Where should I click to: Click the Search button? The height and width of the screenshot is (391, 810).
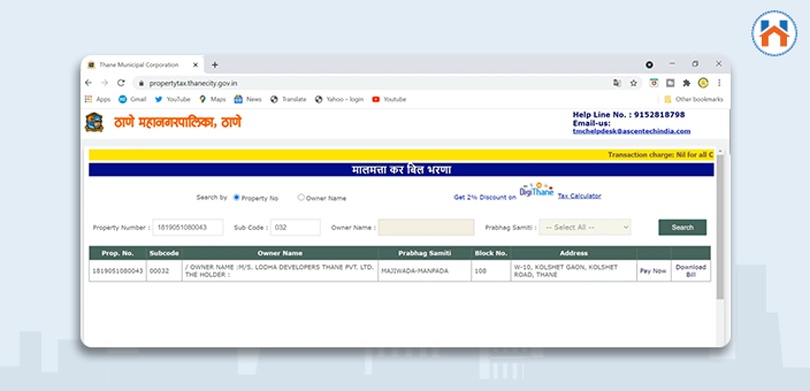(x=682, y=227)
